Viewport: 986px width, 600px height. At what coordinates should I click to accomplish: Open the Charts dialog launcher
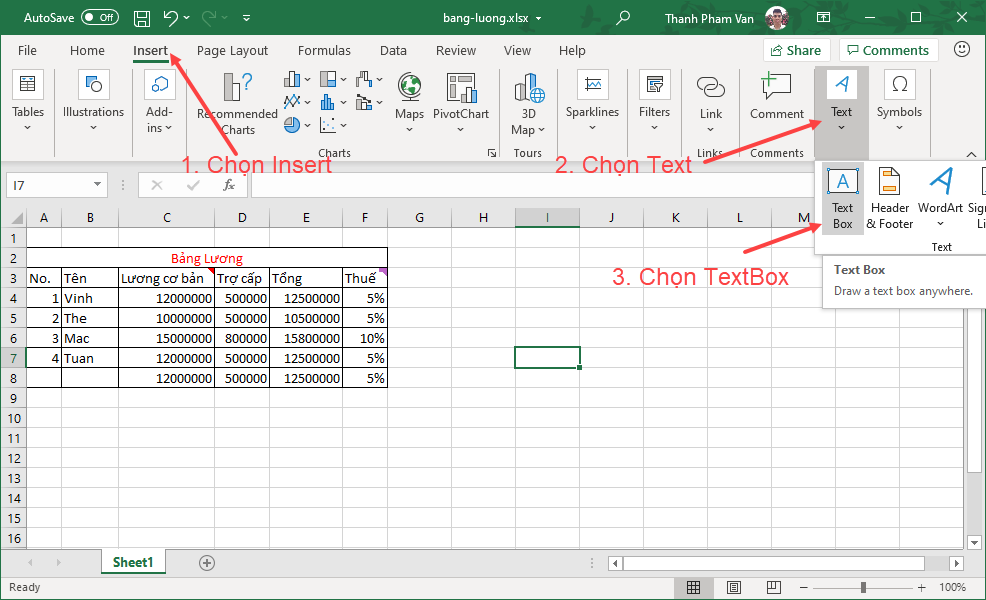click(492, 153)
